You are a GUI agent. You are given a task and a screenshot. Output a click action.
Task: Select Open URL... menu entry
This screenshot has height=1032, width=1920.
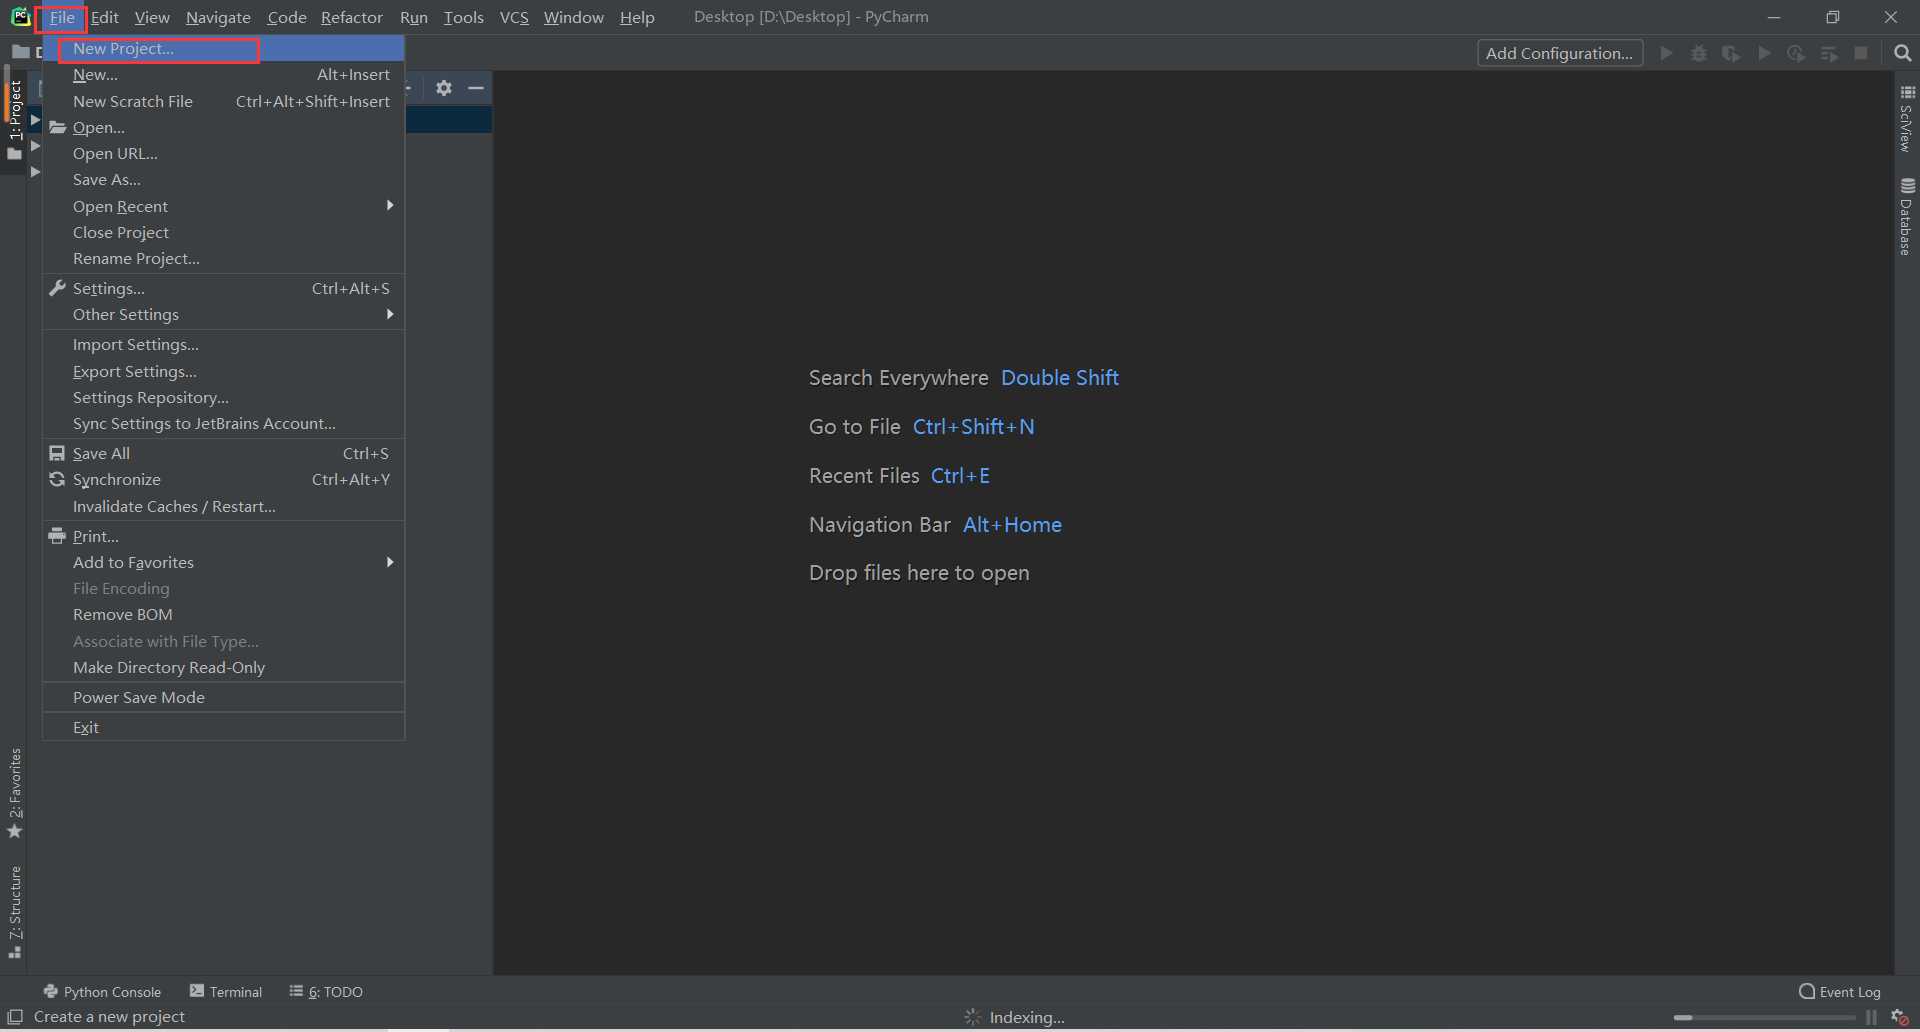point(223,153)
